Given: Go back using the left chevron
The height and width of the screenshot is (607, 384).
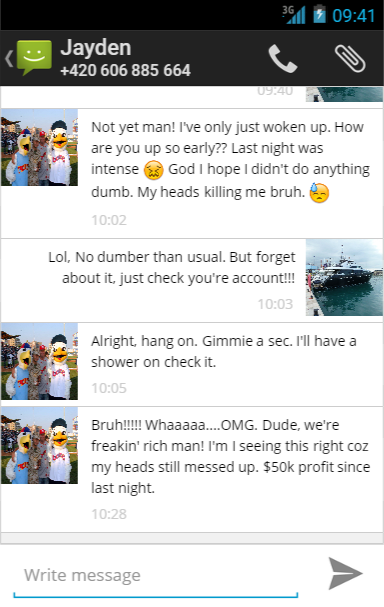Looking at the screenshot, I should (9, 58).
